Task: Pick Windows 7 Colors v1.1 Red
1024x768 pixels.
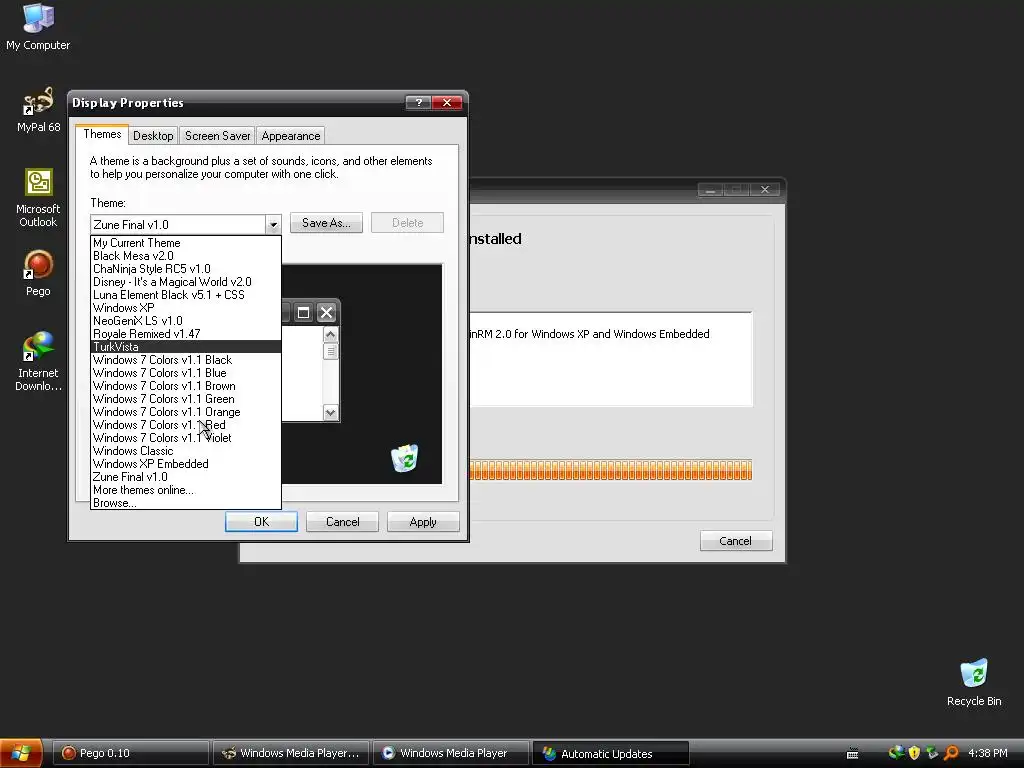Action: [185, 425]
